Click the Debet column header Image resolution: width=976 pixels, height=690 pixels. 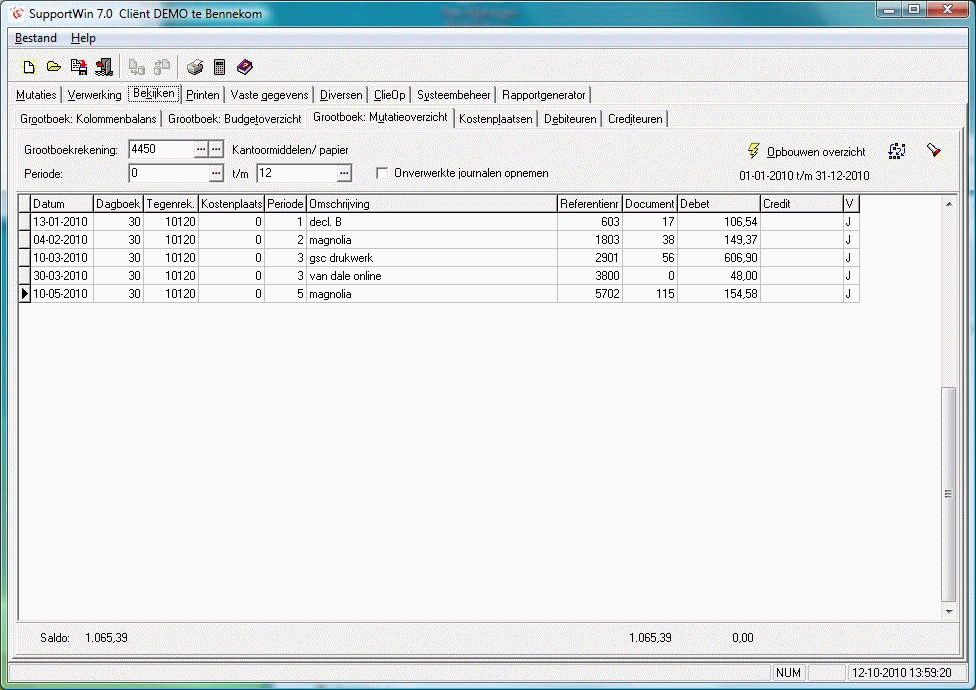(718, 204)
